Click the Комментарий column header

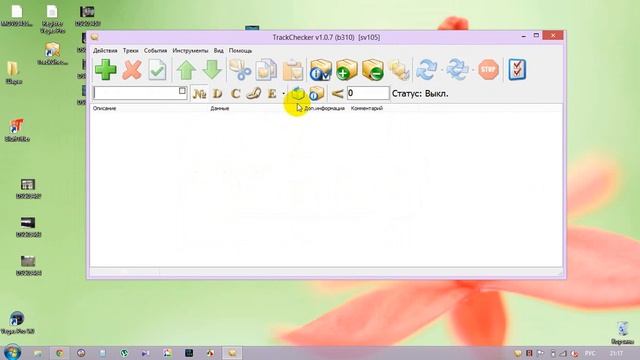point(367,108)
